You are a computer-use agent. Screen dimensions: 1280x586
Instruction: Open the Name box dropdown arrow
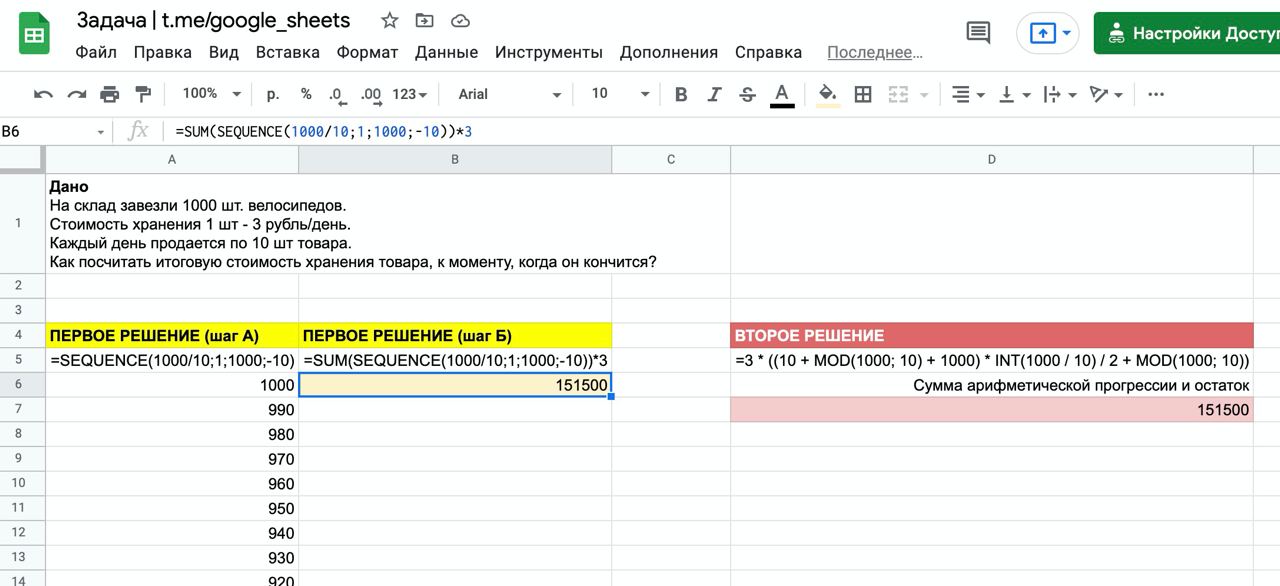(x=100, y=132)
